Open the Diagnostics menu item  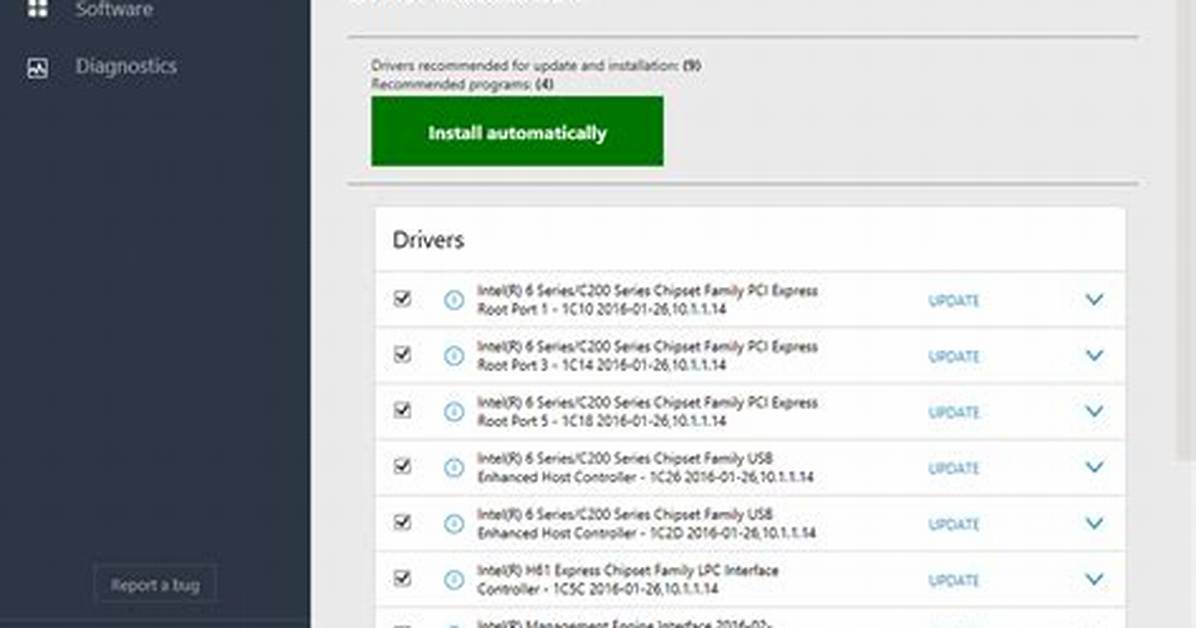pos(126,66)
